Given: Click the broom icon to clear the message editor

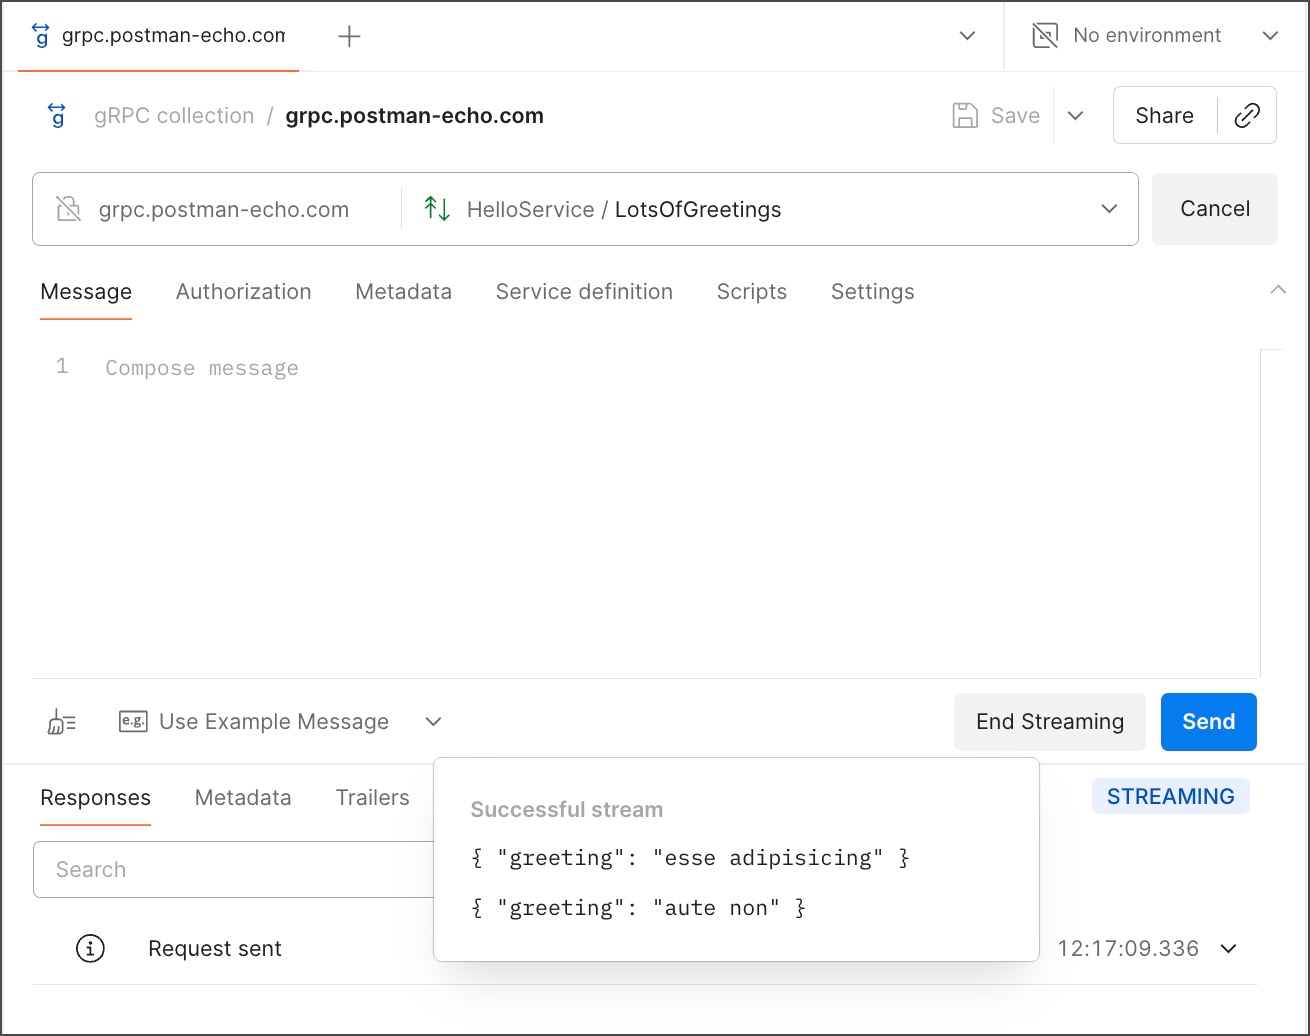Looking at the screenshot, I should (61, 721).
